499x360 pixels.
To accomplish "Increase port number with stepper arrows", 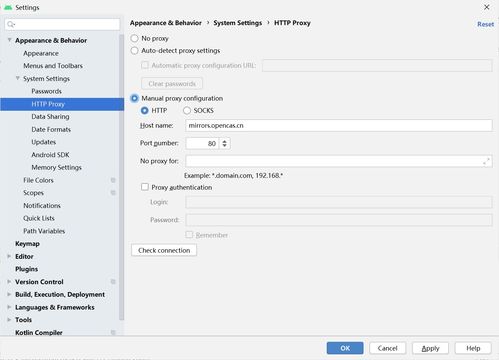I will pos(225,141).
